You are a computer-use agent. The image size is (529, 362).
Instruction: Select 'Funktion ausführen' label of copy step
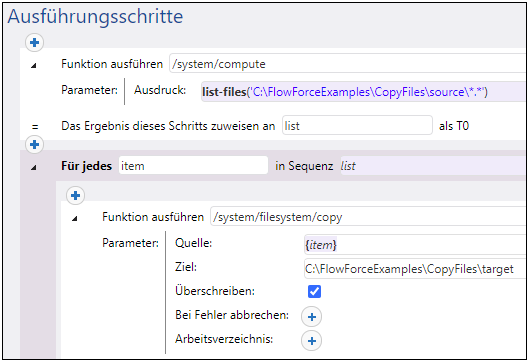pos(153,217)
